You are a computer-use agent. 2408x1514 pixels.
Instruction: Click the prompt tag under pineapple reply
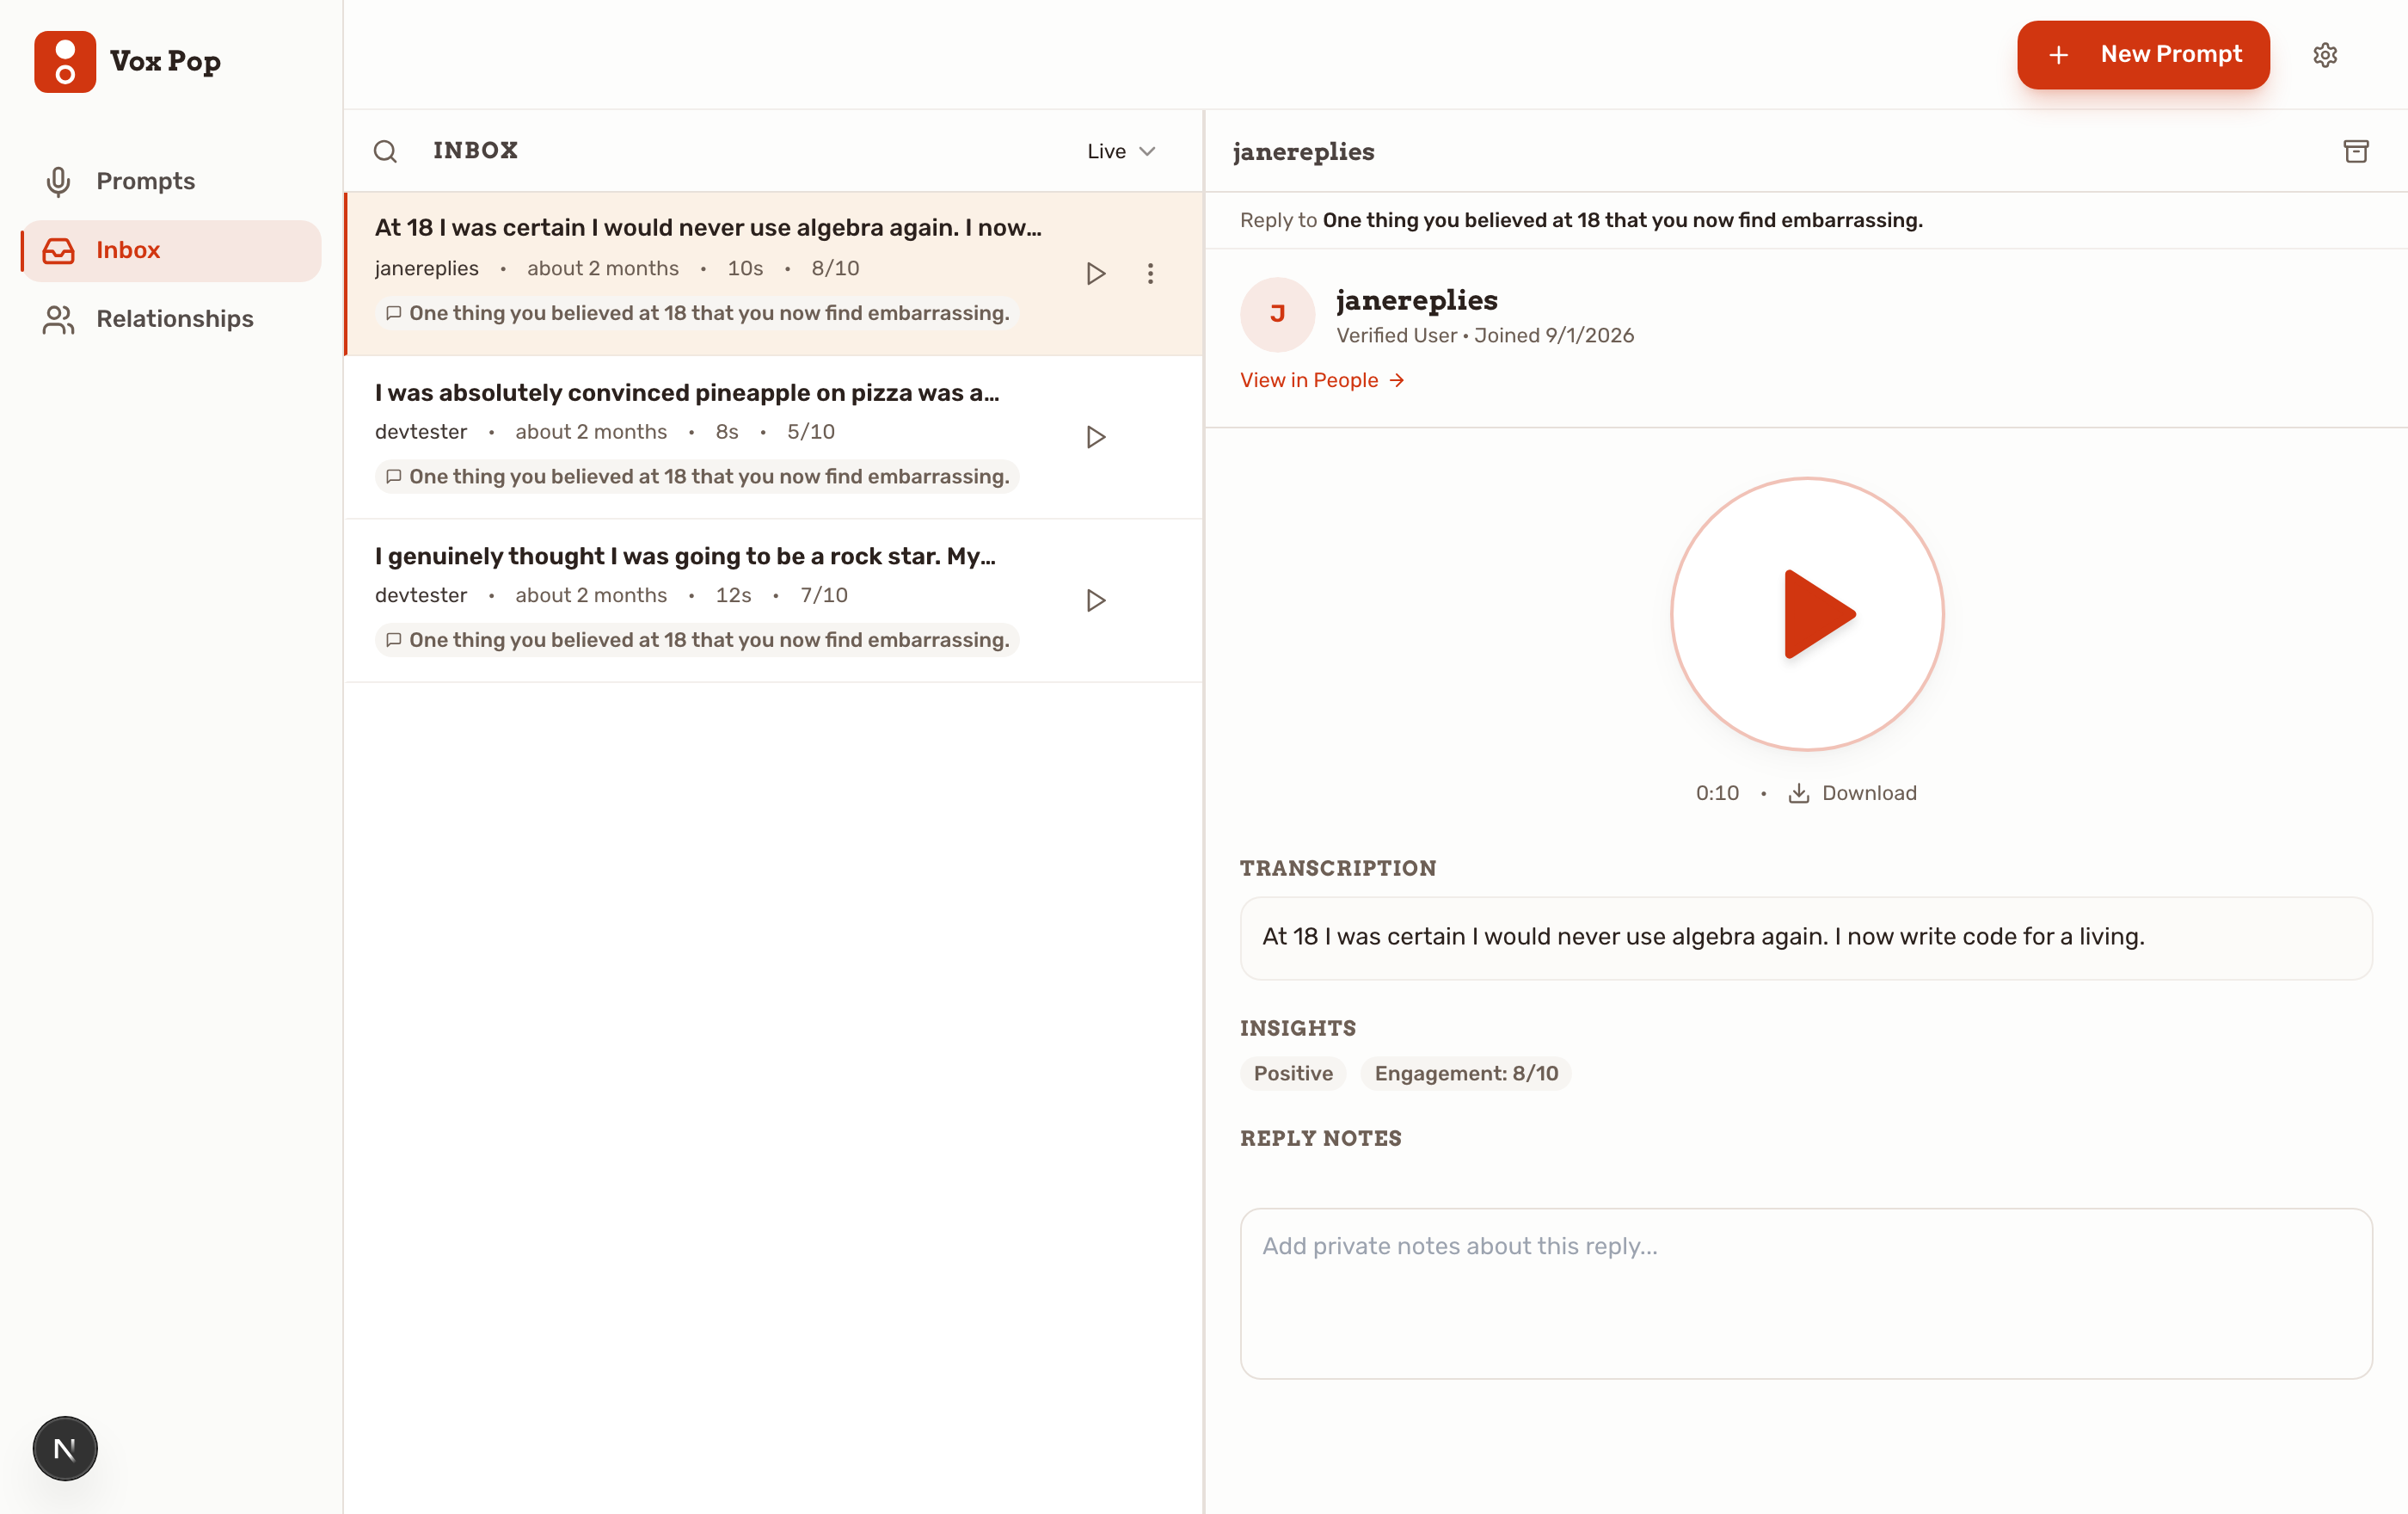coord(697,476)
